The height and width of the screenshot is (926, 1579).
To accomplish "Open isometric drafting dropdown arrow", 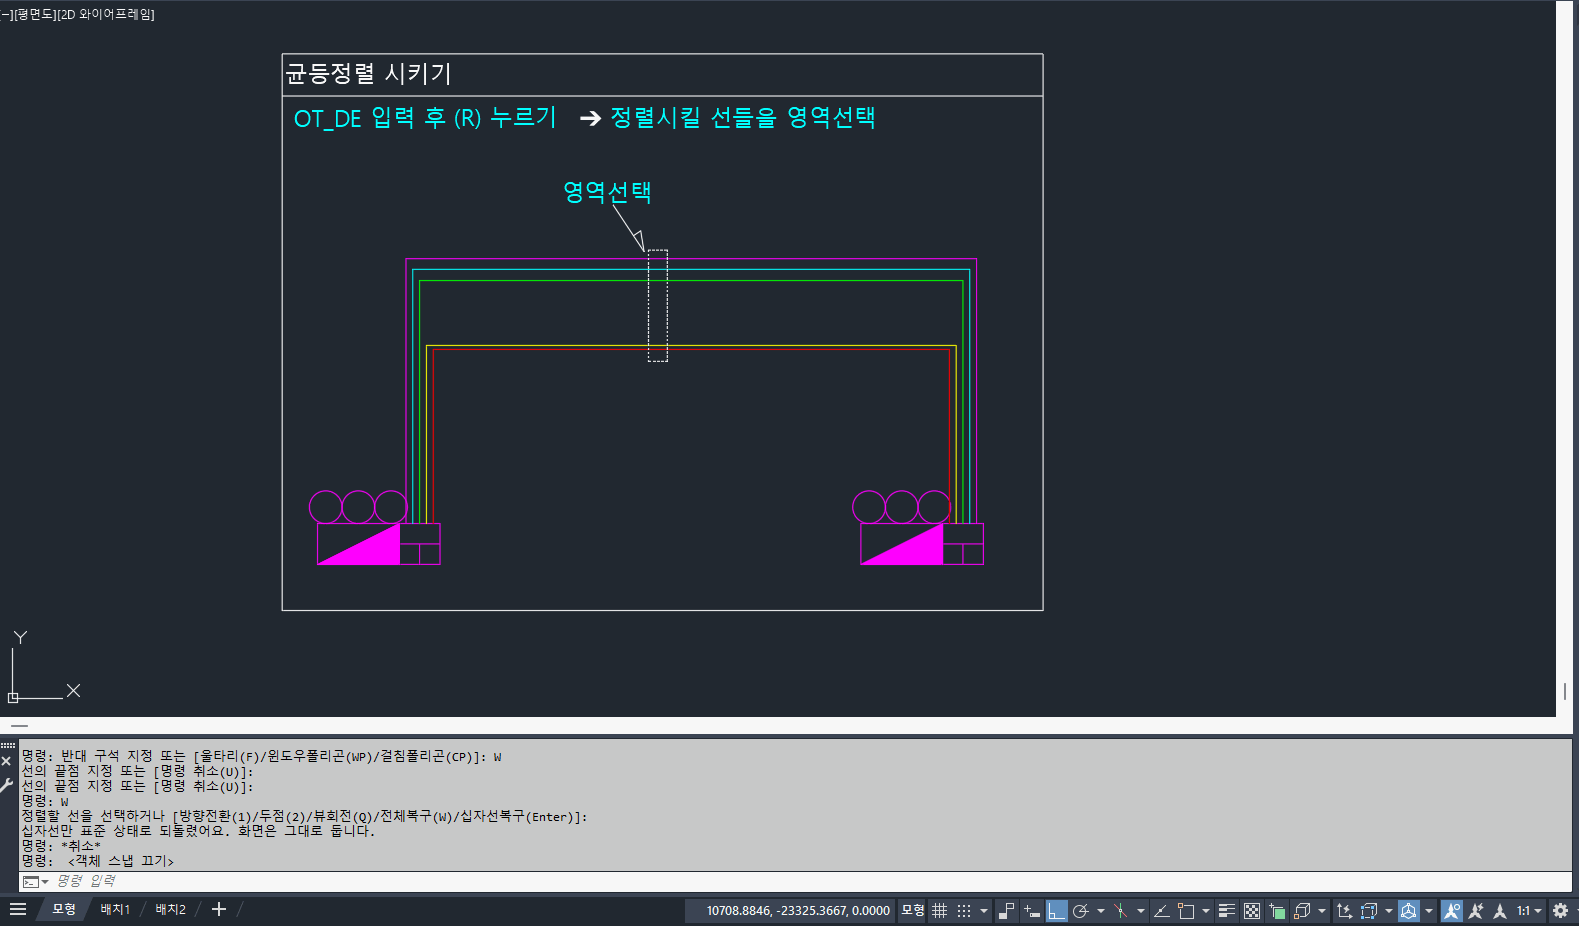I will point(1141,911).
